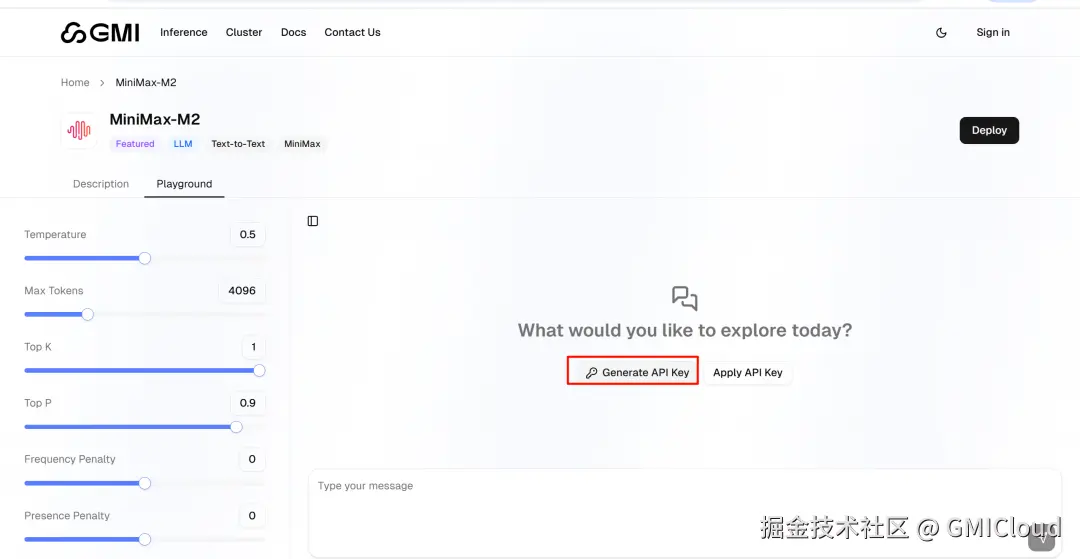Click the Presence Penalty value field
The width and height of the screenshot is (1080, 559).
click(252, 516)
